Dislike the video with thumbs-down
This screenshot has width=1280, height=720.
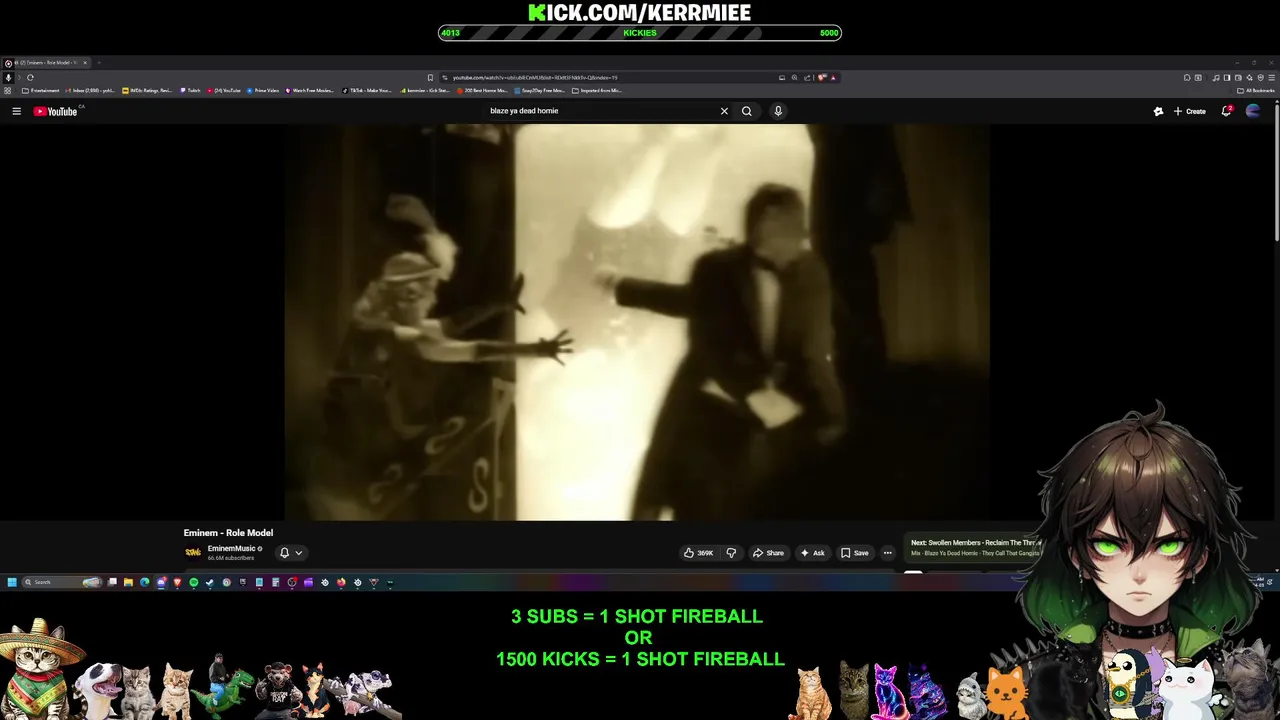[x=731, y=553]
